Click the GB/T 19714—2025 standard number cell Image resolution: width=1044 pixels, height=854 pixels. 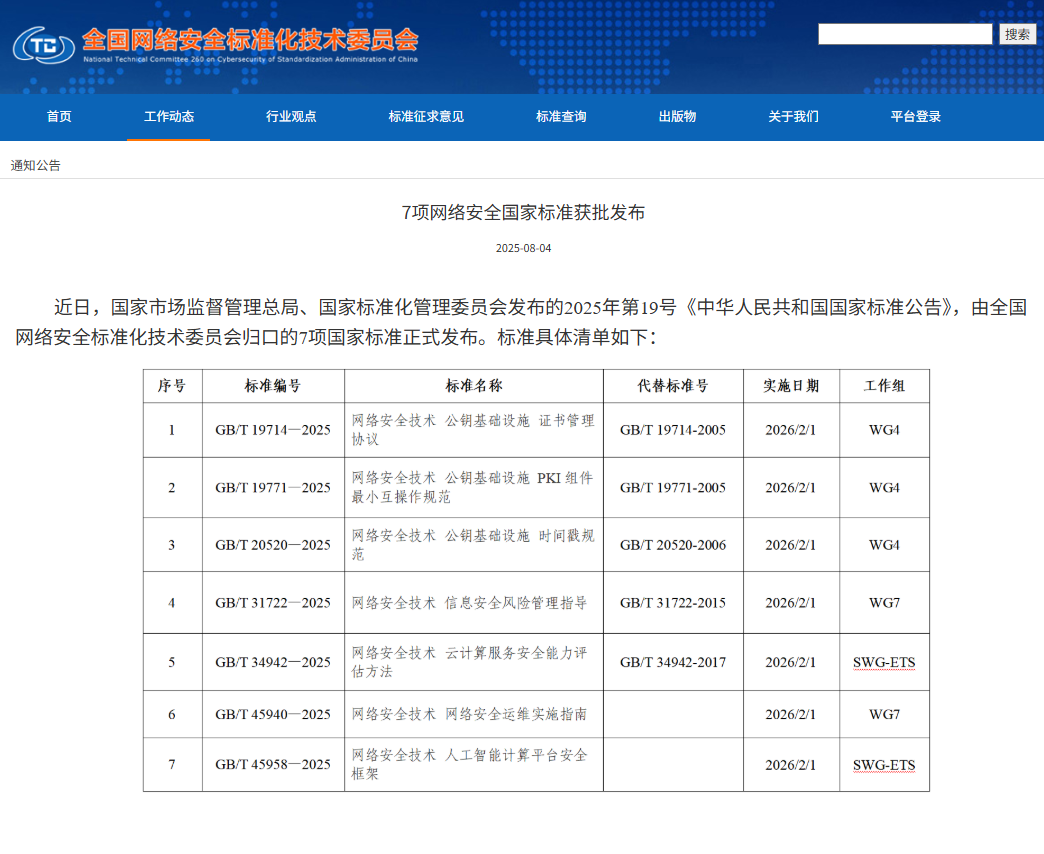[273, 429]
